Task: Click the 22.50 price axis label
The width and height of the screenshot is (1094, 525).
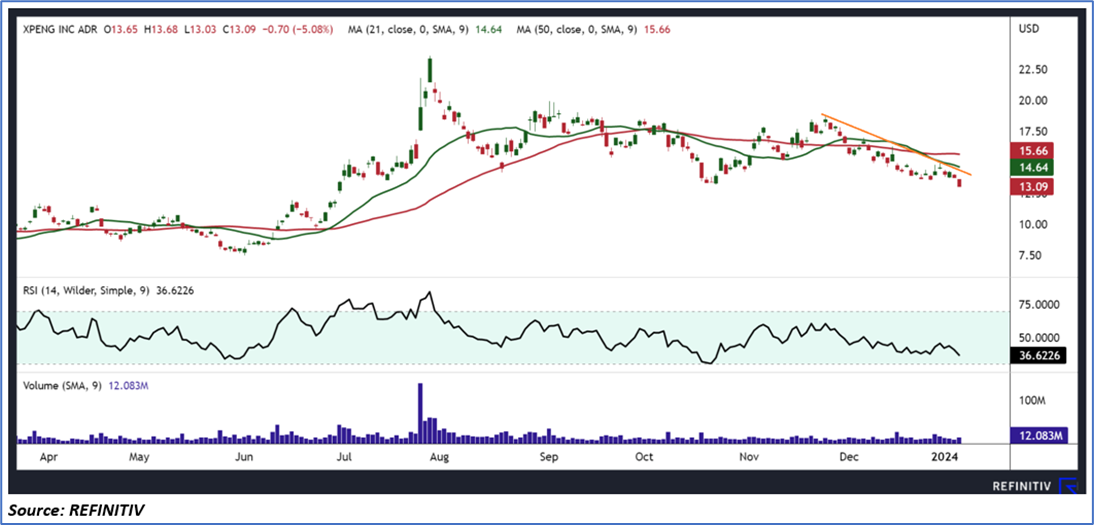Action: 1033,69
